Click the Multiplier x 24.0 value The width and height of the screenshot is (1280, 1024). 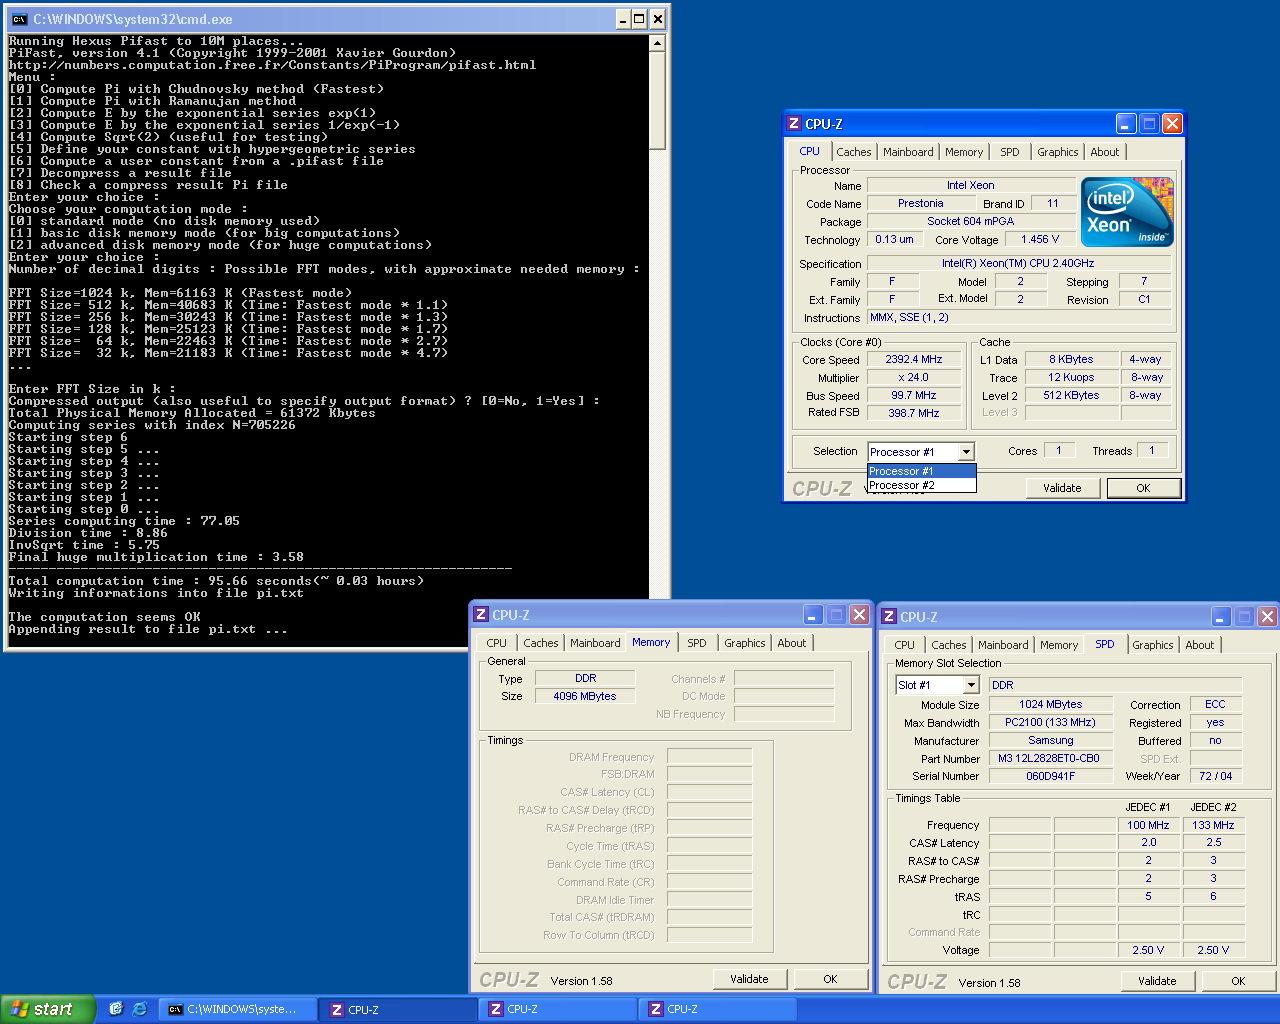click(914, 377)
